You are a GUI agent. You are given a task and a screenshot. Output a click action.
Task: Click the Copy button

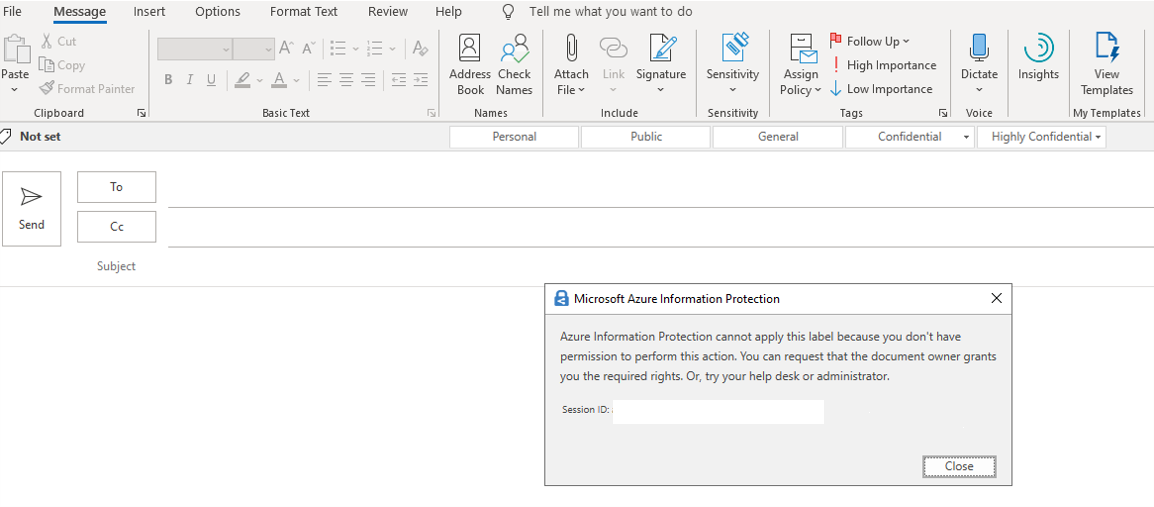[x=62, y=65]
